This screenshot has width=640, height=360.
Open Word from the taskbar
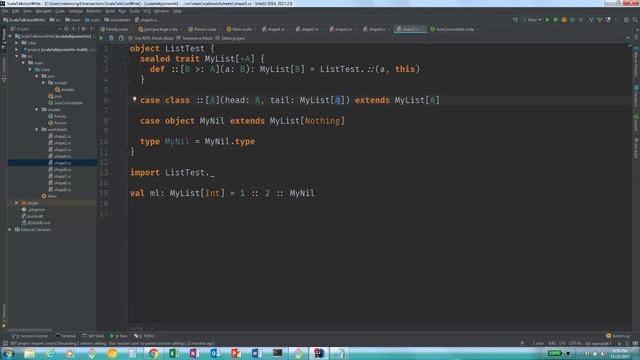pyautogui.click(x=257, y=353)
